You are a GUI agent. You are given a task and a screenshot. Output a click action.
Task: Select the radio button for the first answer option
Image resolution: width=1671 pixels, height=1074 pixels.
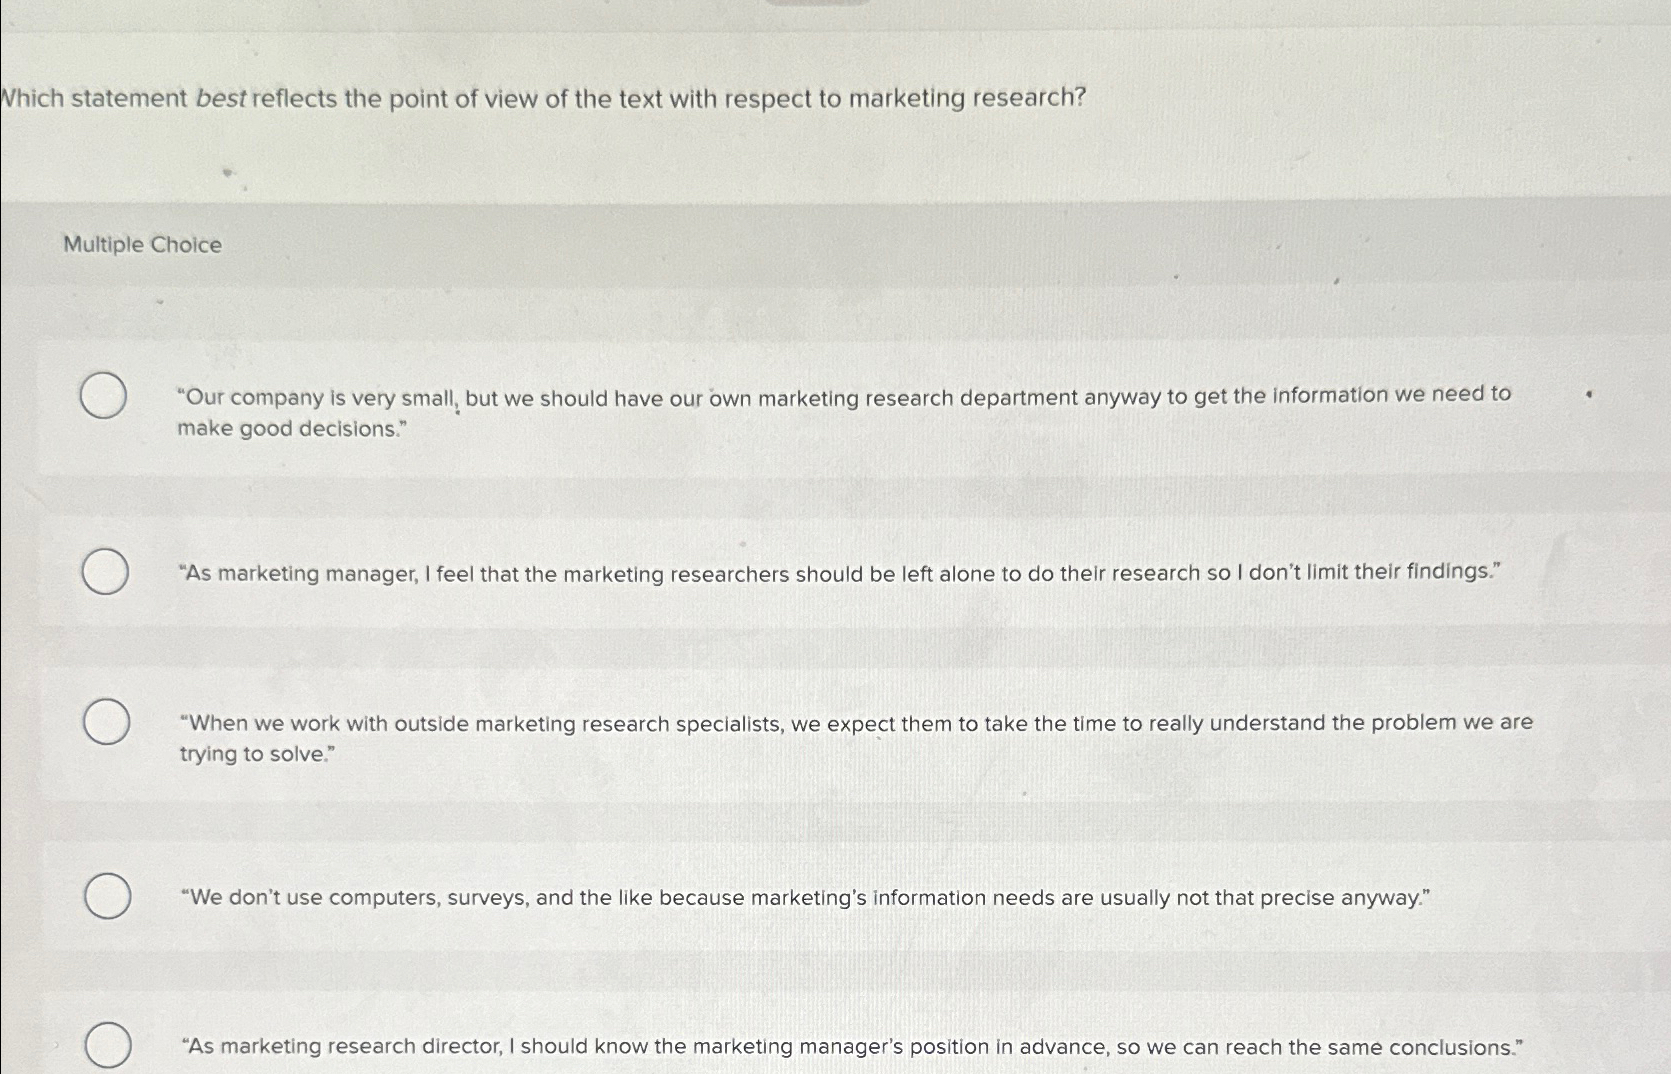click(104, 397)
